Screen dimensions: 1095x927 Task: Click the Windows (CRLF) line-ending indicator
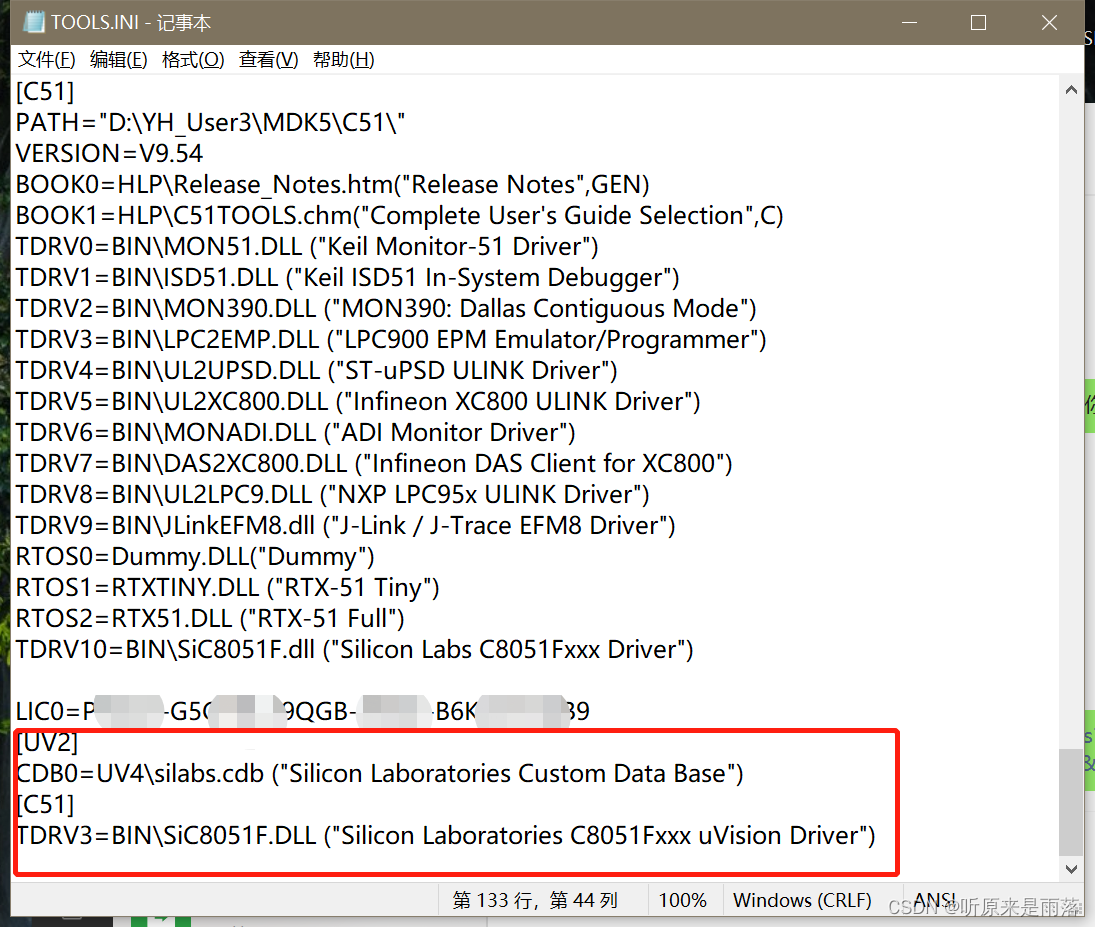(801, 899)
